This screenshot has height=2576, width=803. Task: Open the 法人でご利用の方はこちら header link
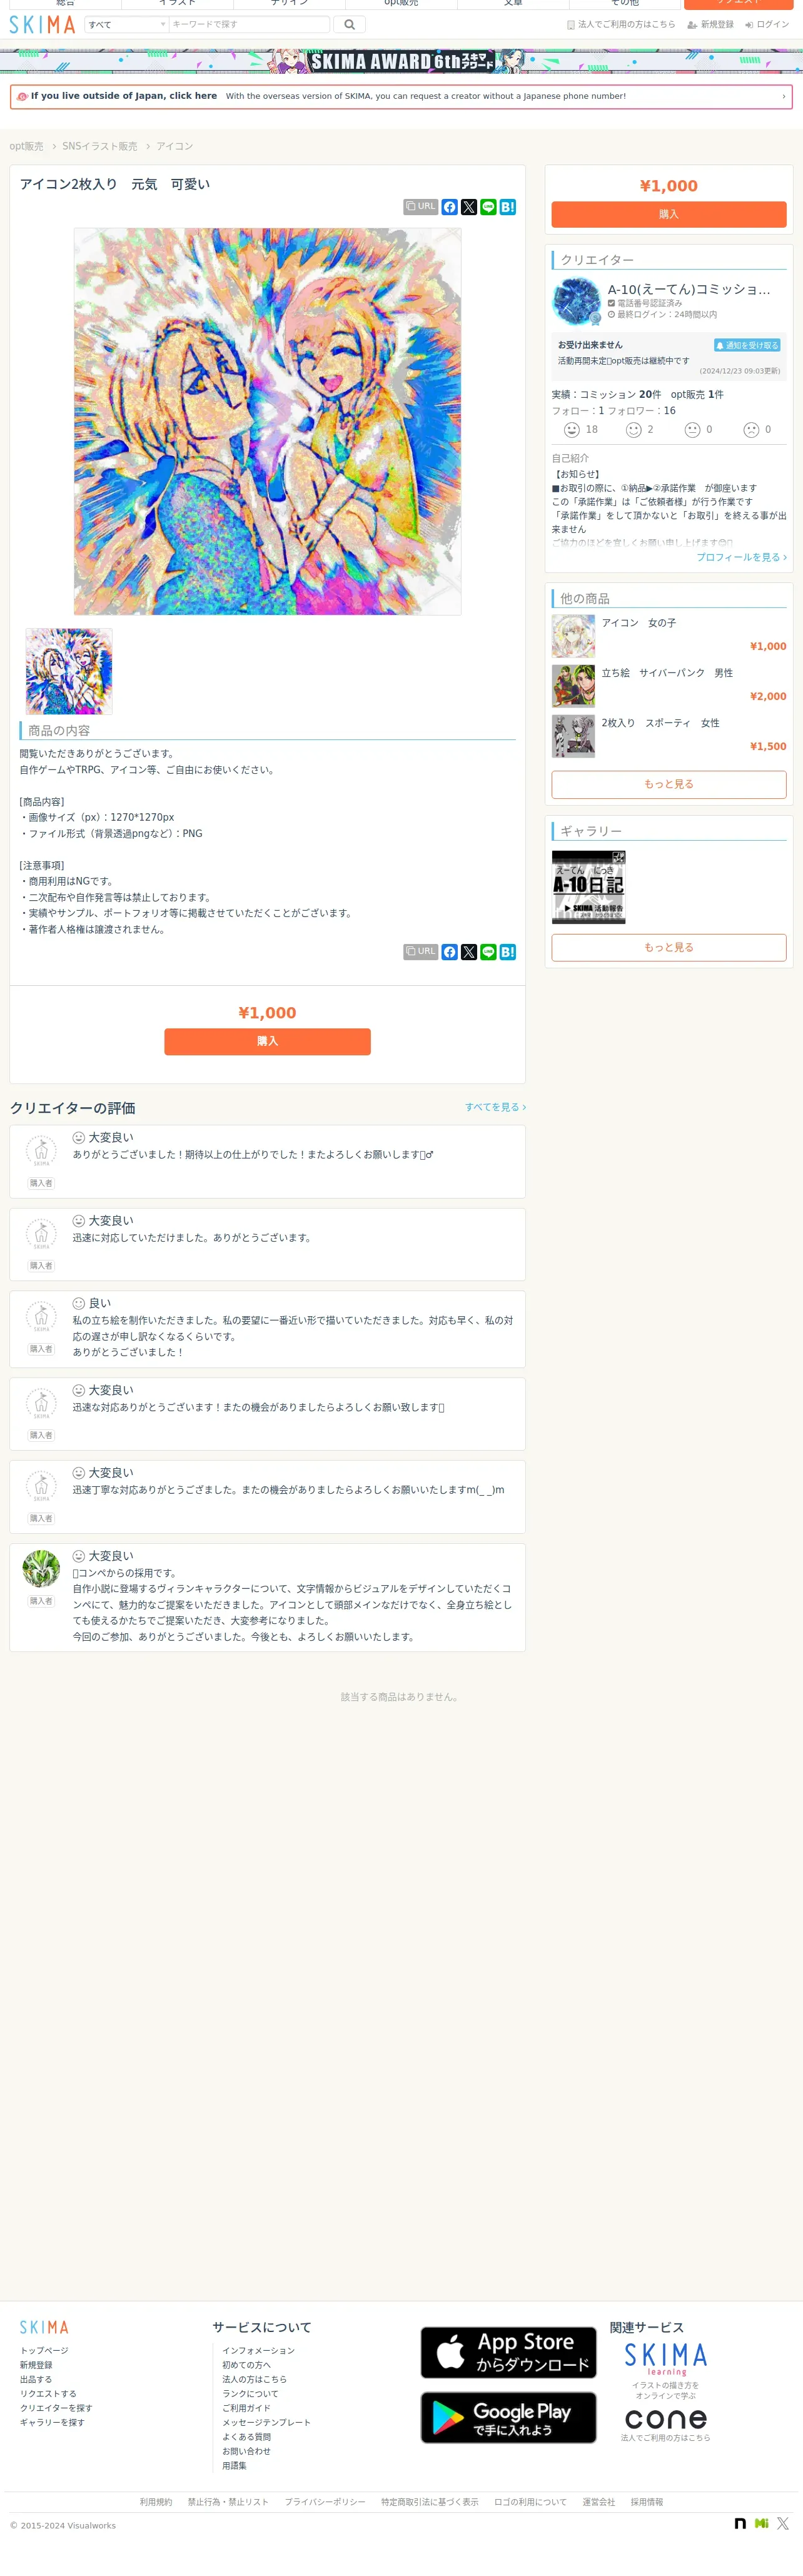point(621,24)
